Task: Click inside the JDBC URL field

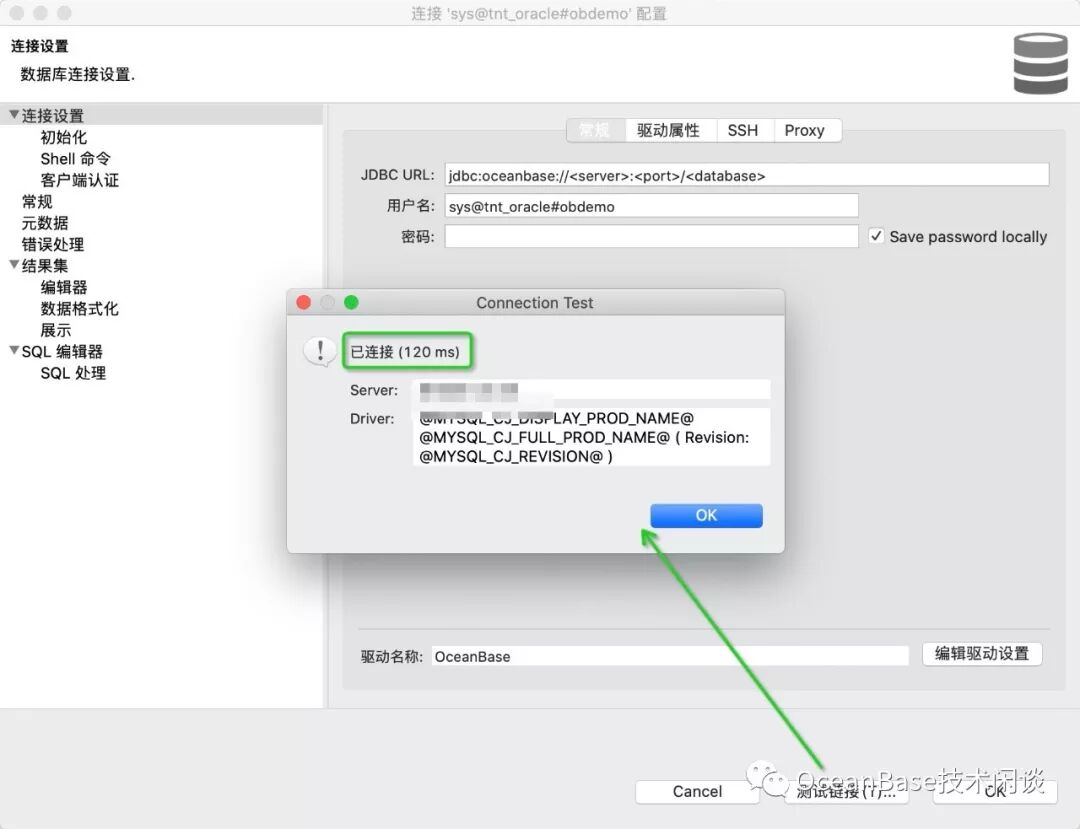Action: tap(747, 176)
